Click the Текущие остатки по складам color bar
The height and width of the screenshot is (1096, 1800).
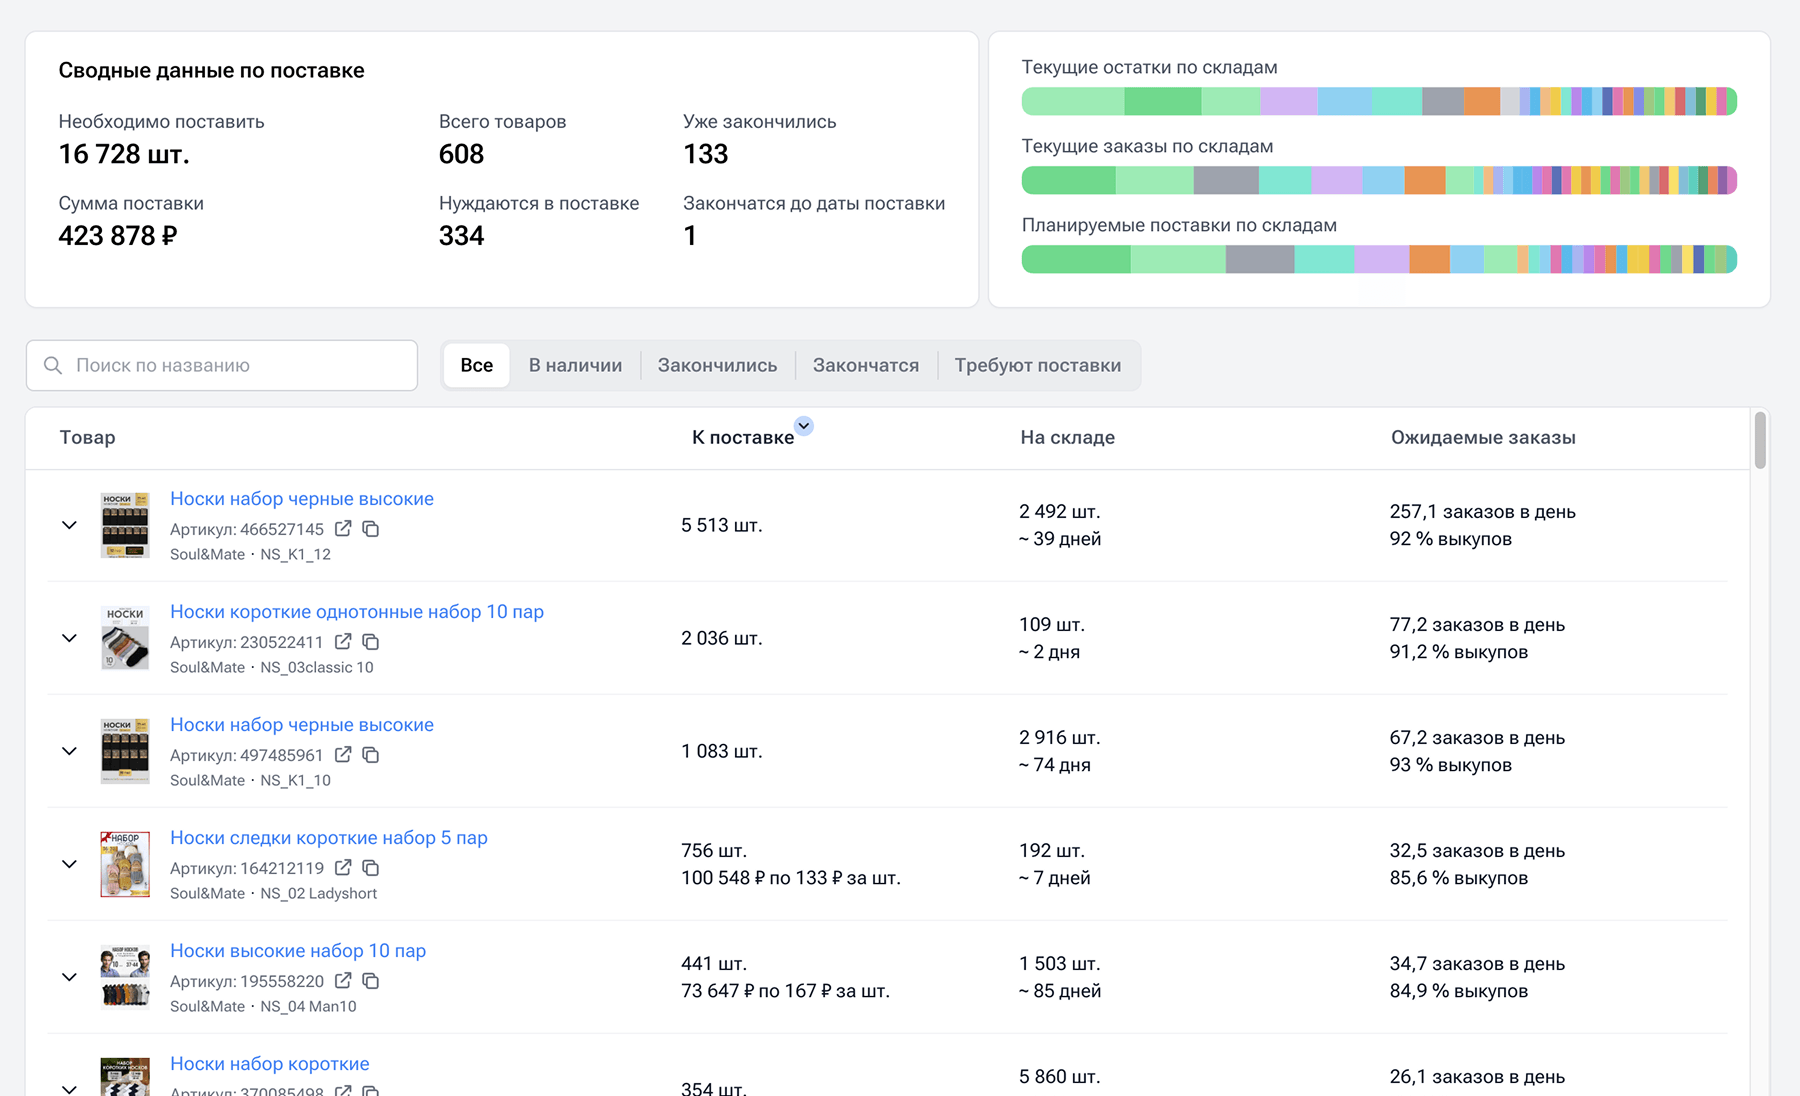[x=1379, y=101]
